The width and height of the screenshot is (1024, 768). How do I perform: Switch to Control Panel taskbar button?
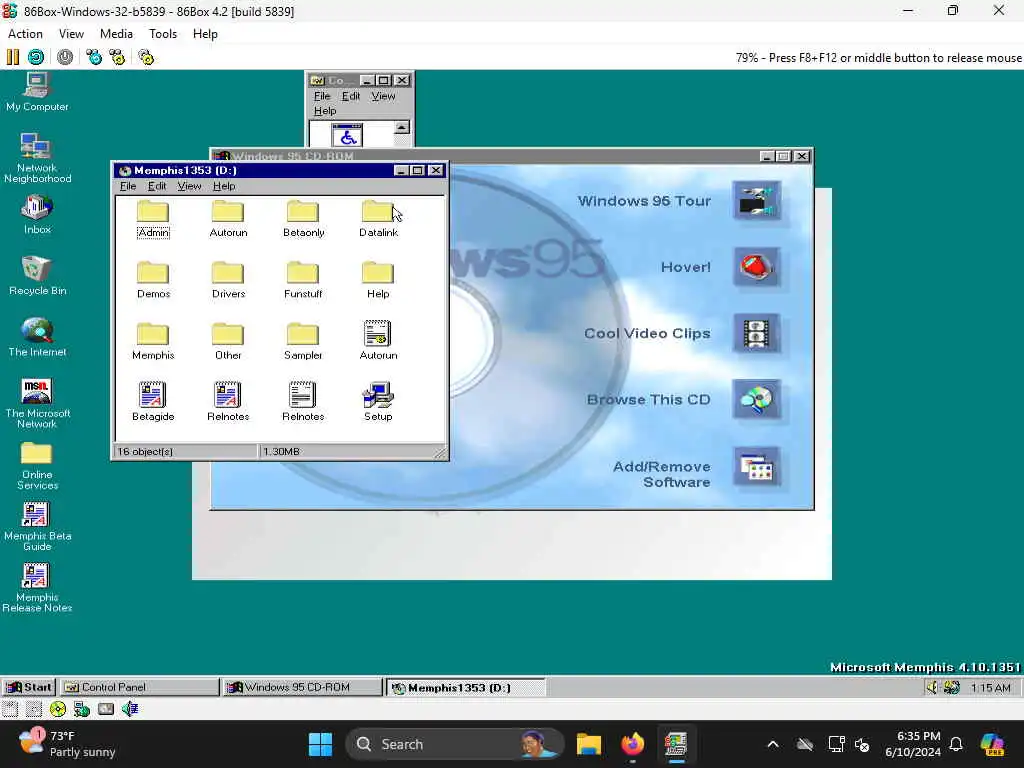pos(140,687)
